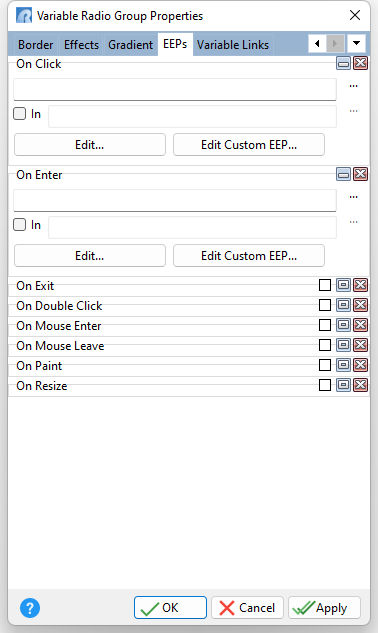Open the Gradient tab
Viewport: 378px width, 633px height.
click(x=130, y=45)
